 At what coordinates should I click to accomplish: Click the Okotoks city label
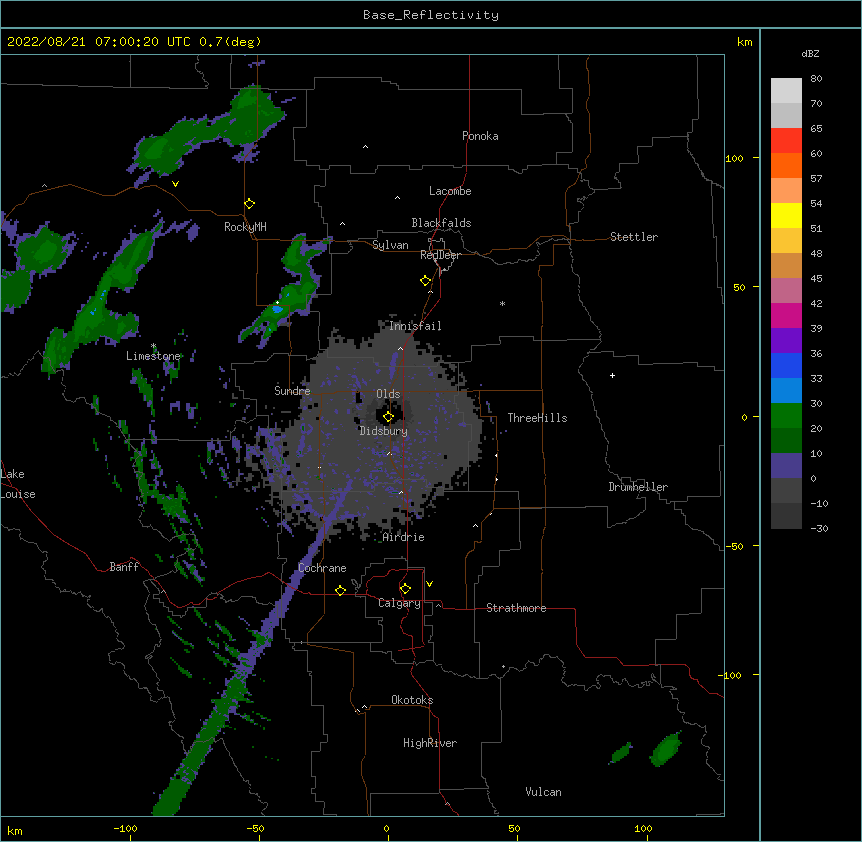412,700
